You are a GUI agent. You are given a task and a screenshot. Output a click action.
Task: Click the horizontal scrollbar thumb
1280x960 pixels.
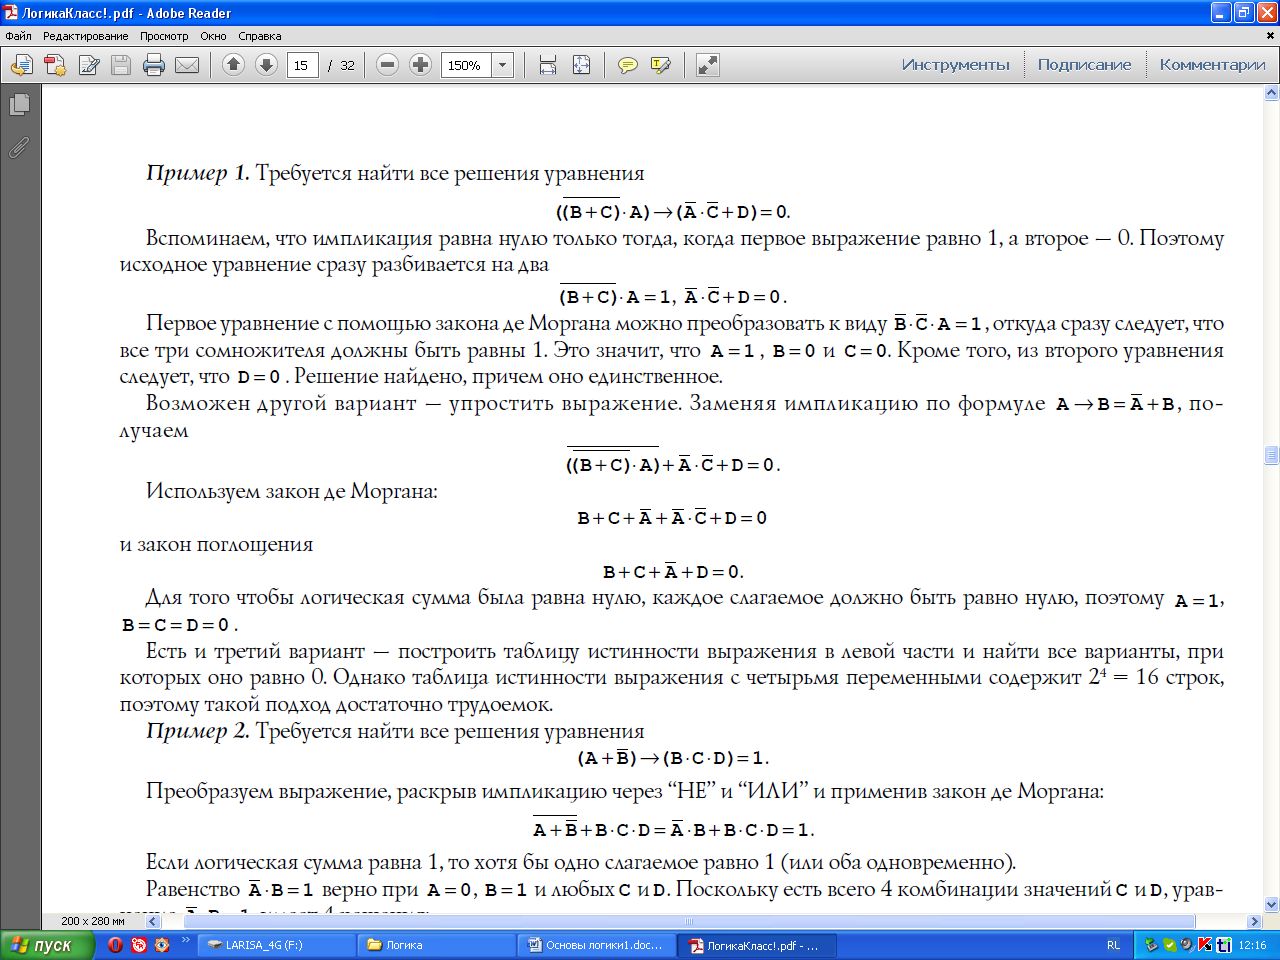click(x=688, y=921)
